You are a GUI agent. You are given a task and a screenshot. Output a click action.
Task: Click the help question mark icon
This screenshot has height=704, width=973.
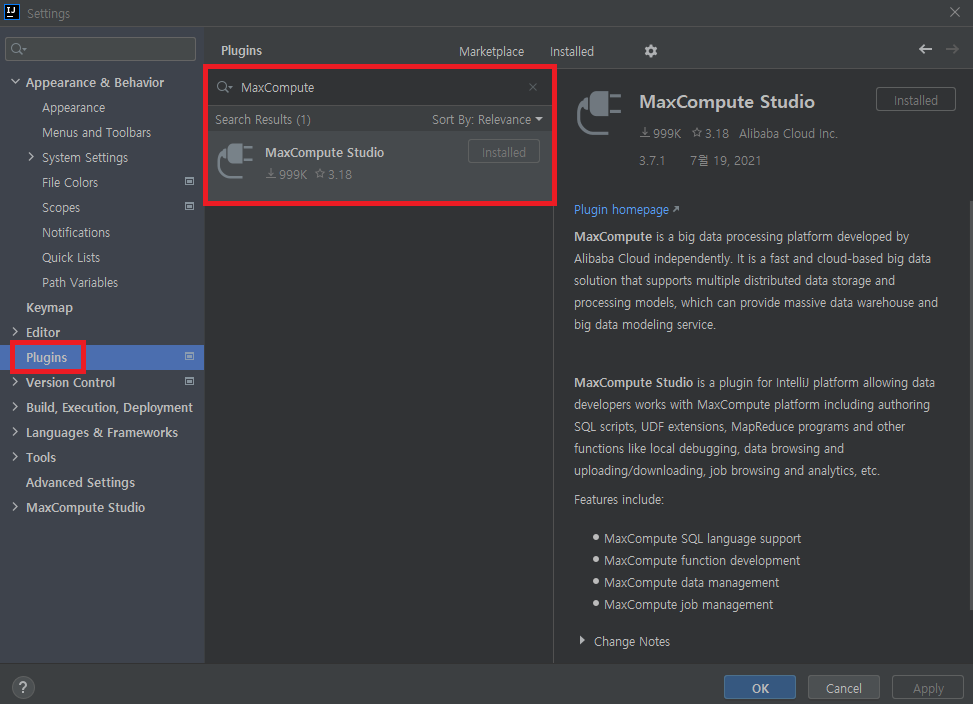[x=23, y=688]
